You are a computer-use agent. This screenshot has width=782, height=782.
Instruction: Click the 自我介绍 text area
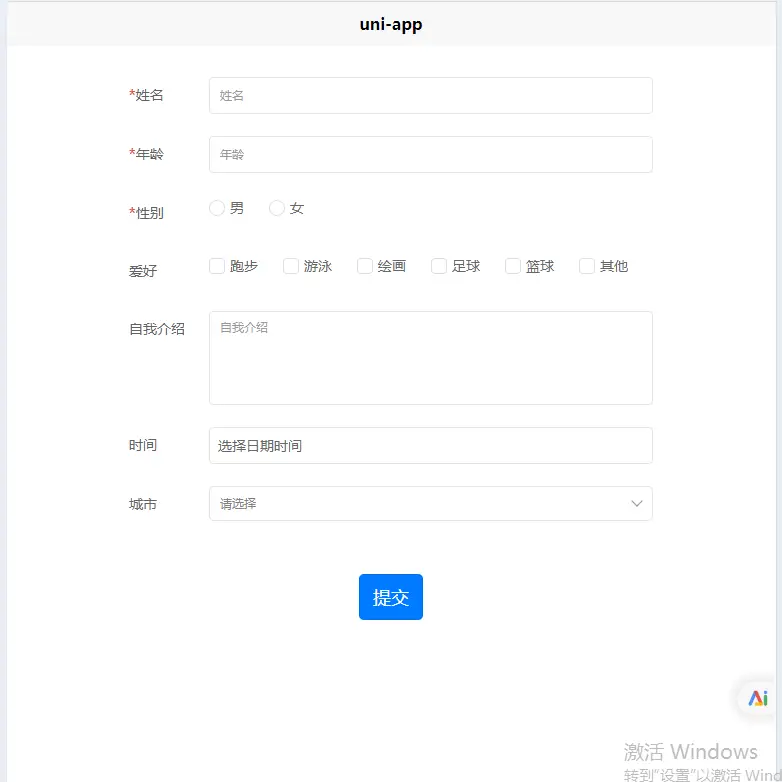coord(430,358)
